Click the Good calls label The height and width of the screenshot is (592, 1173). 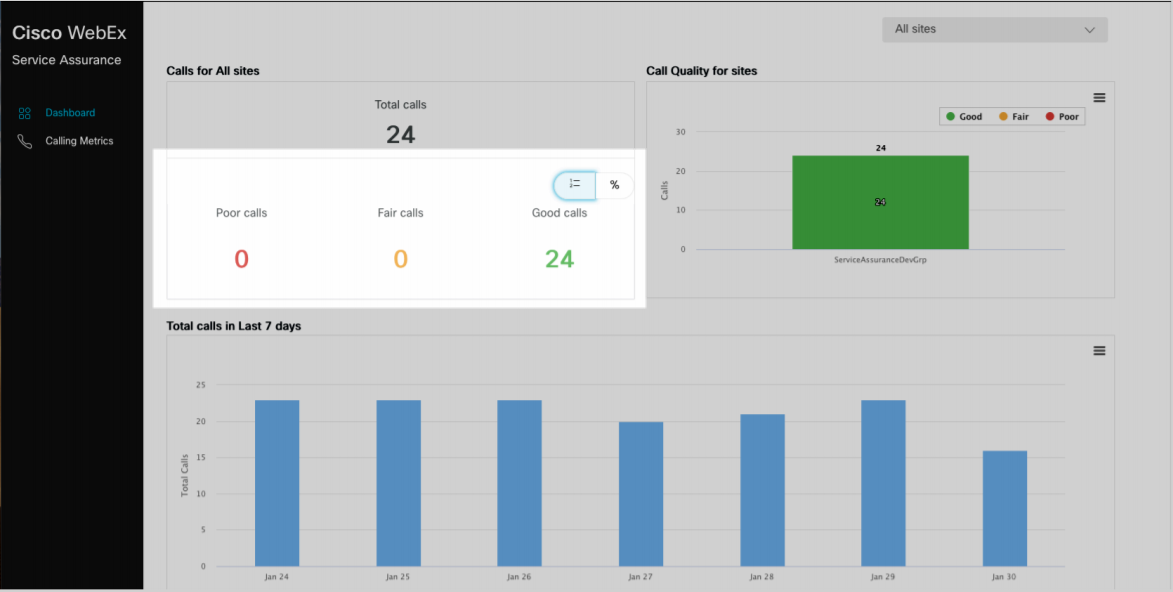pos(560,213)
